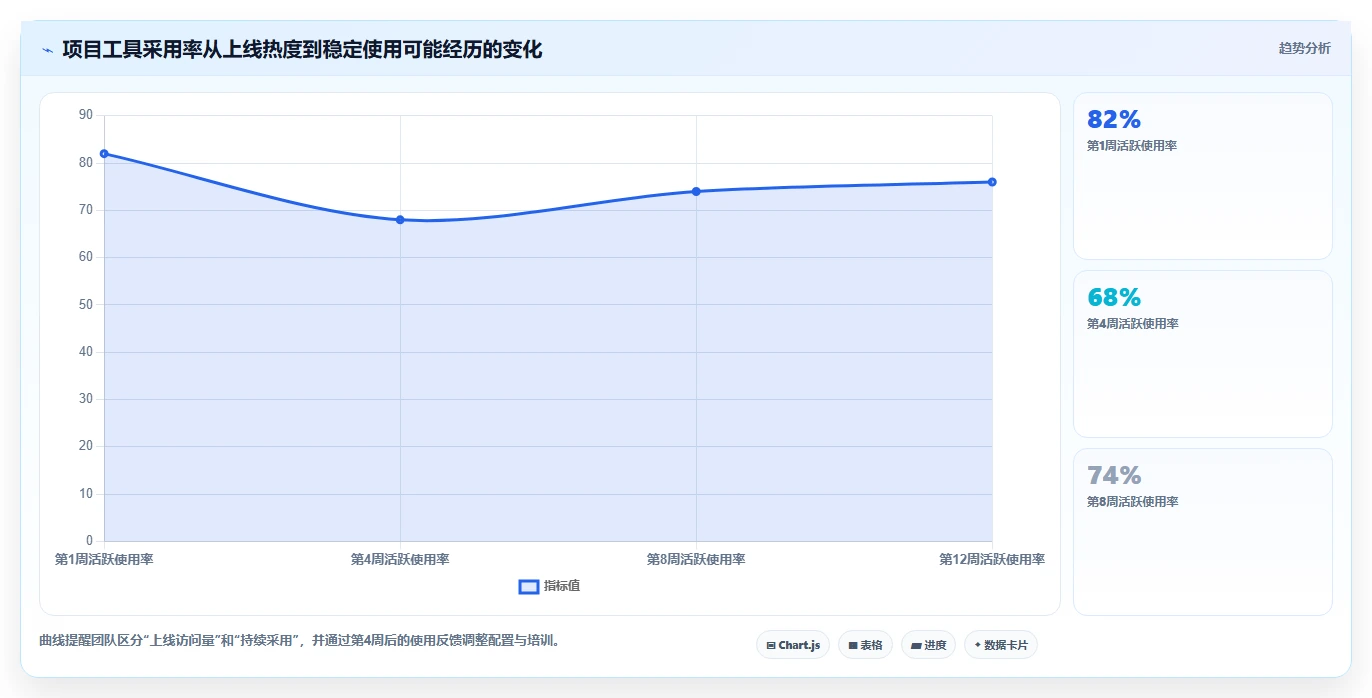This screenshot has width=1372, height=698.
Task: Click the 指标值 legend color box
Action: (529, 586)
